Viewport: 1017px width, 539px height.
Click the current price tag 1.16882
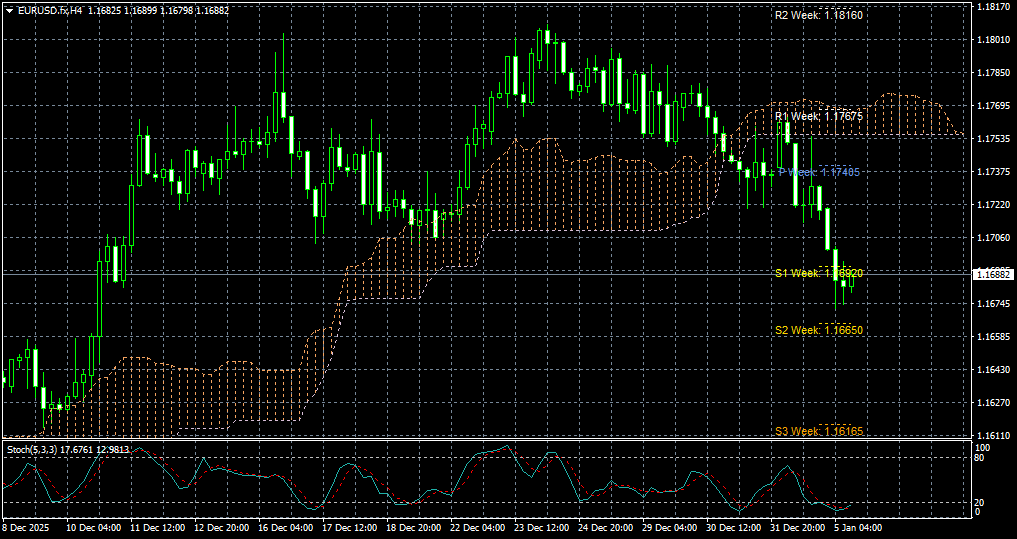[992, 275]
